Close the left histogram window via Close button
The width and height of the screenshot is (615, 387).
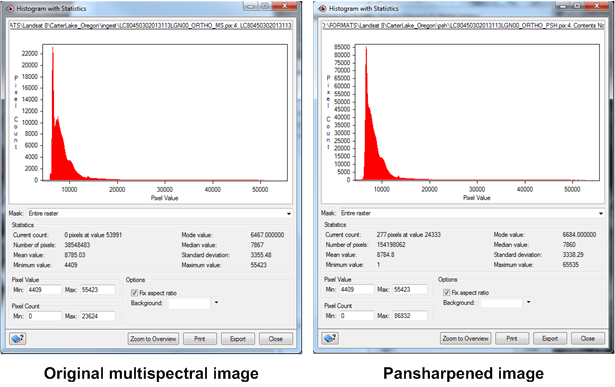[276, 339]
